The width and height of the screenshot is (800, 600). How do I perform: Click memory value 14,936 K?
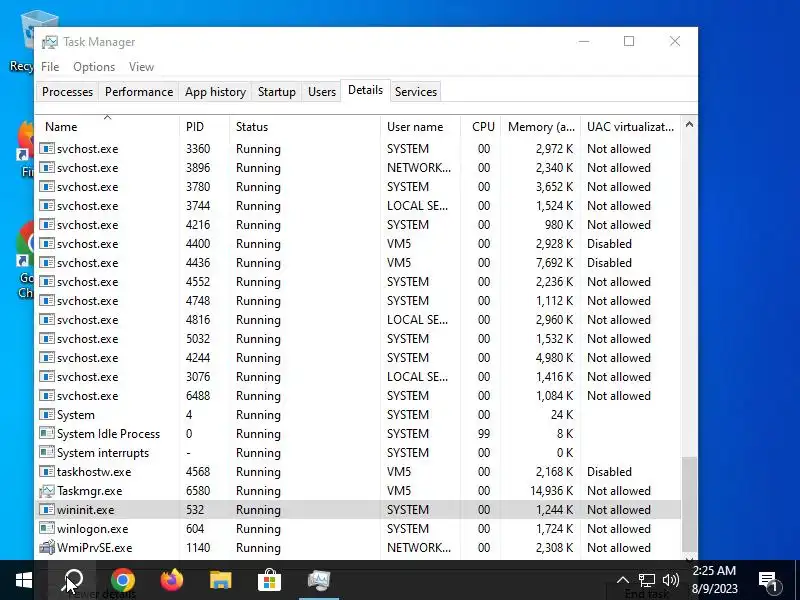(x=551, y=491)
